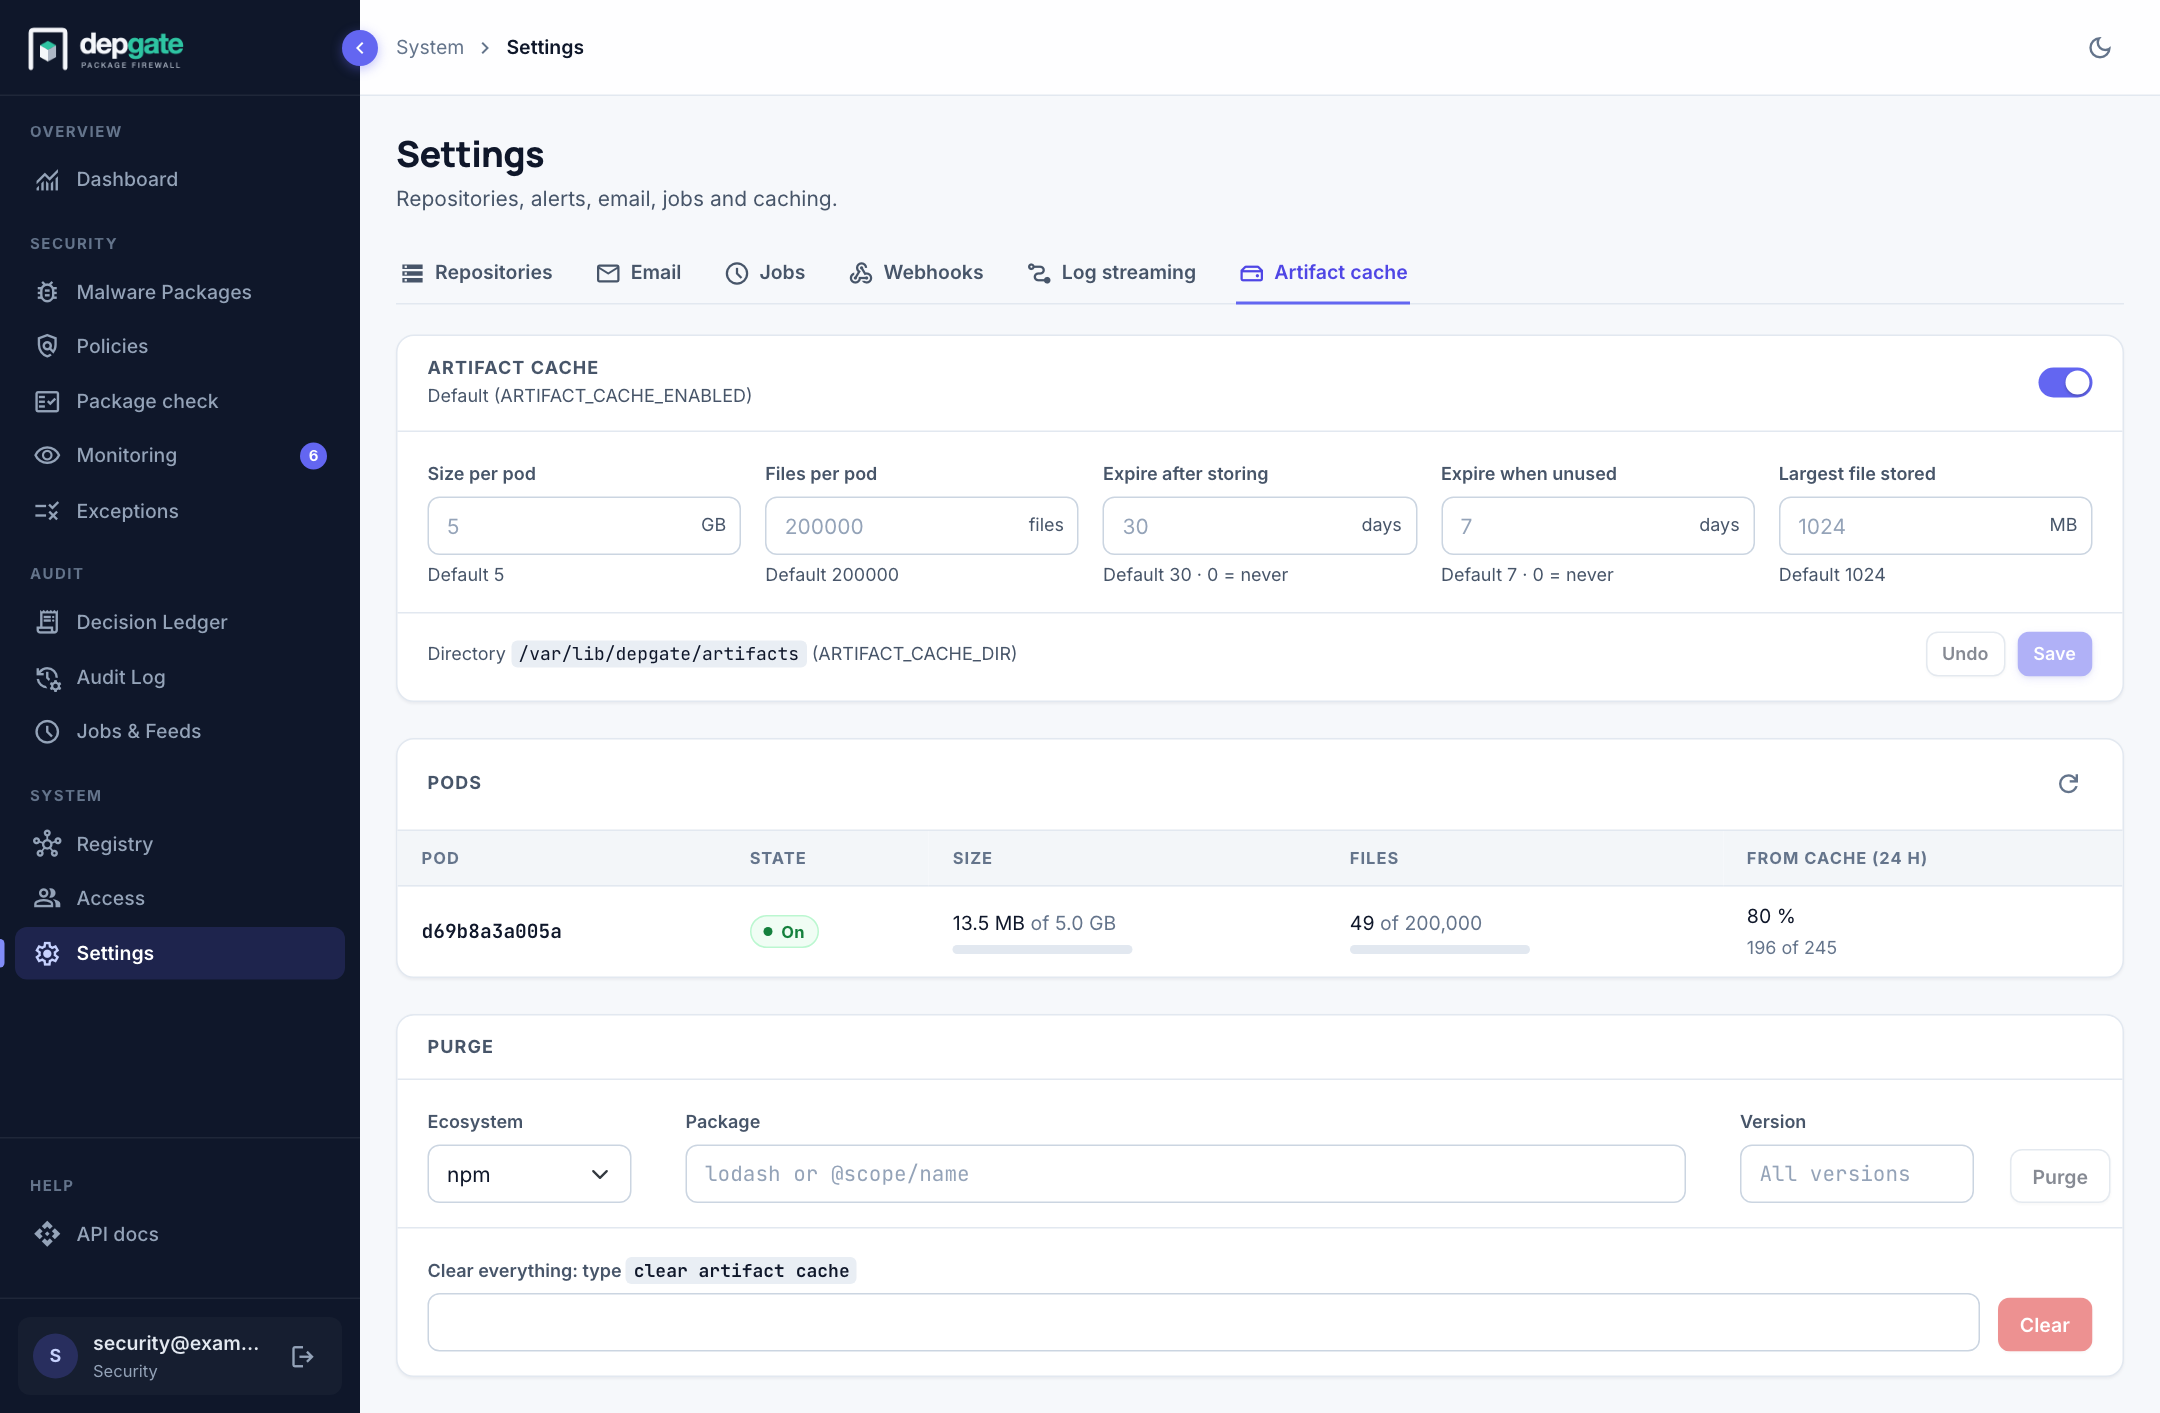Screen dimensions: 2160x1413
Task: Log out using the sign-out icon
Action: click(303, 1356)
